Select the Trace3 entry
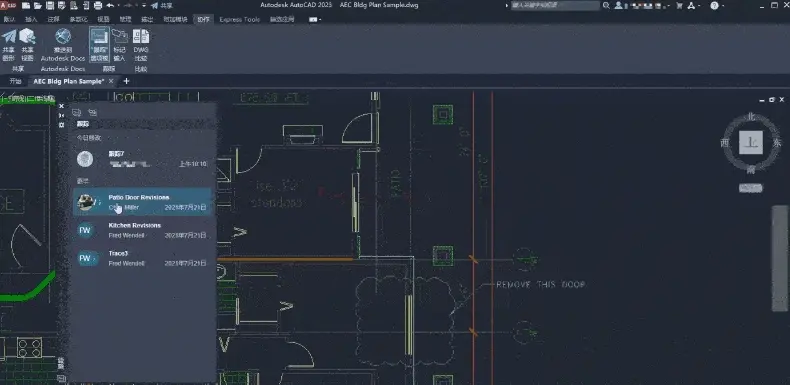The image size is (790, 385). tap(143, 259)
